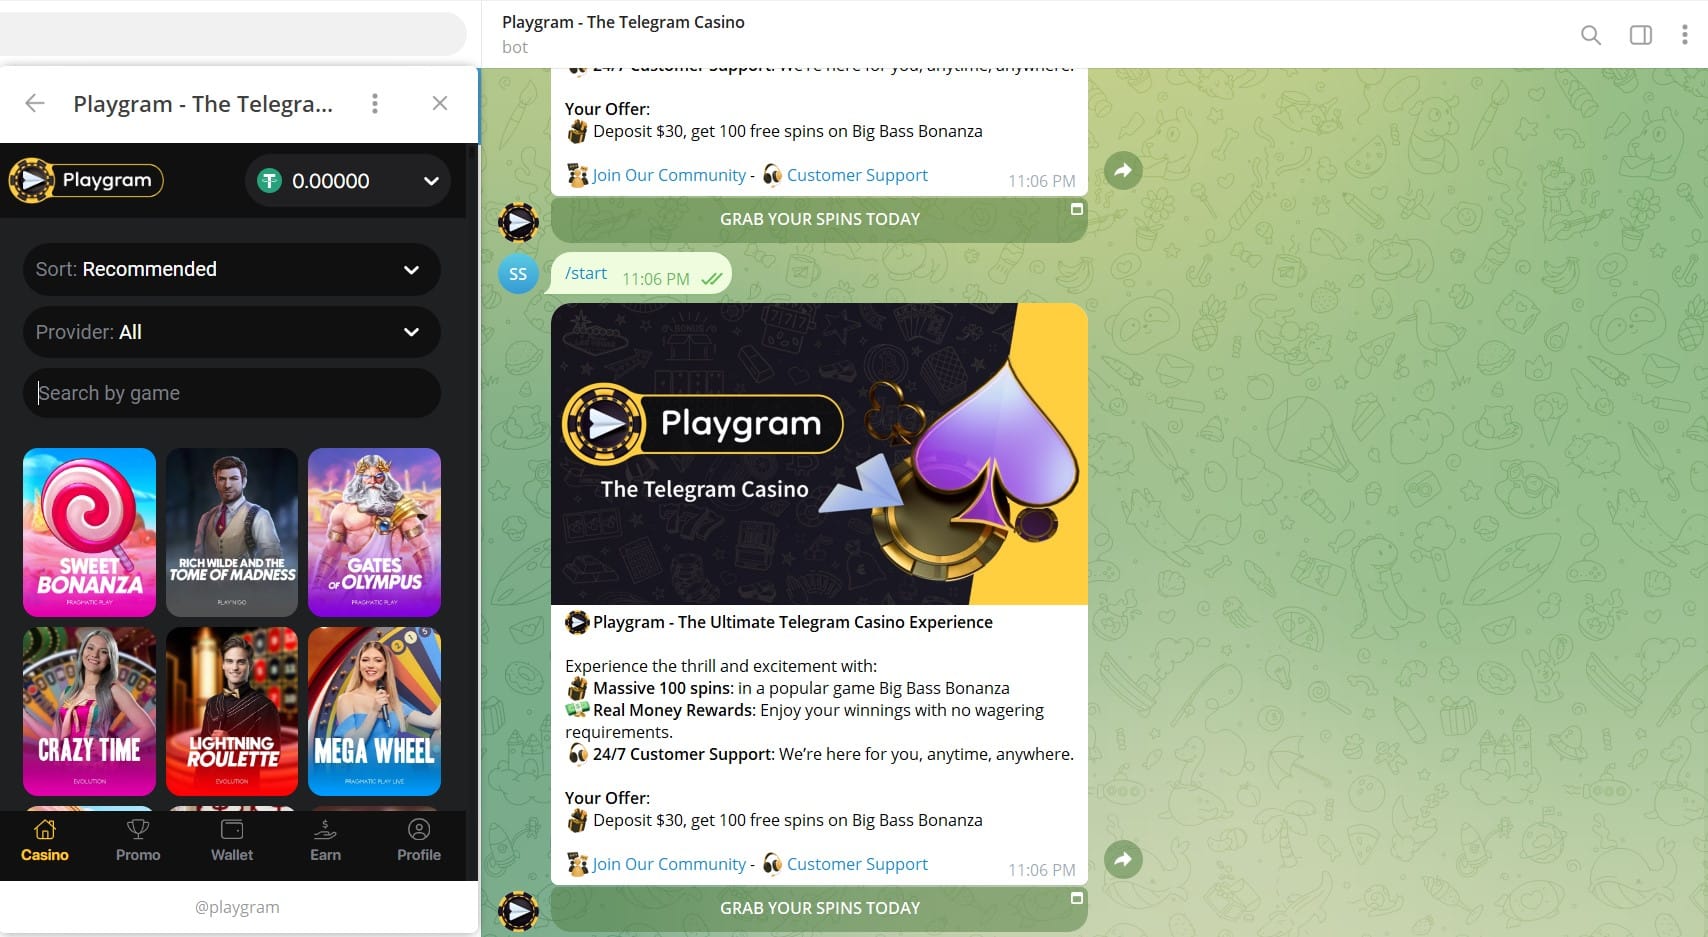Click the chat title Playgram - The Telegram Casino
The image size is (1708, 937).
pos(623,22)
